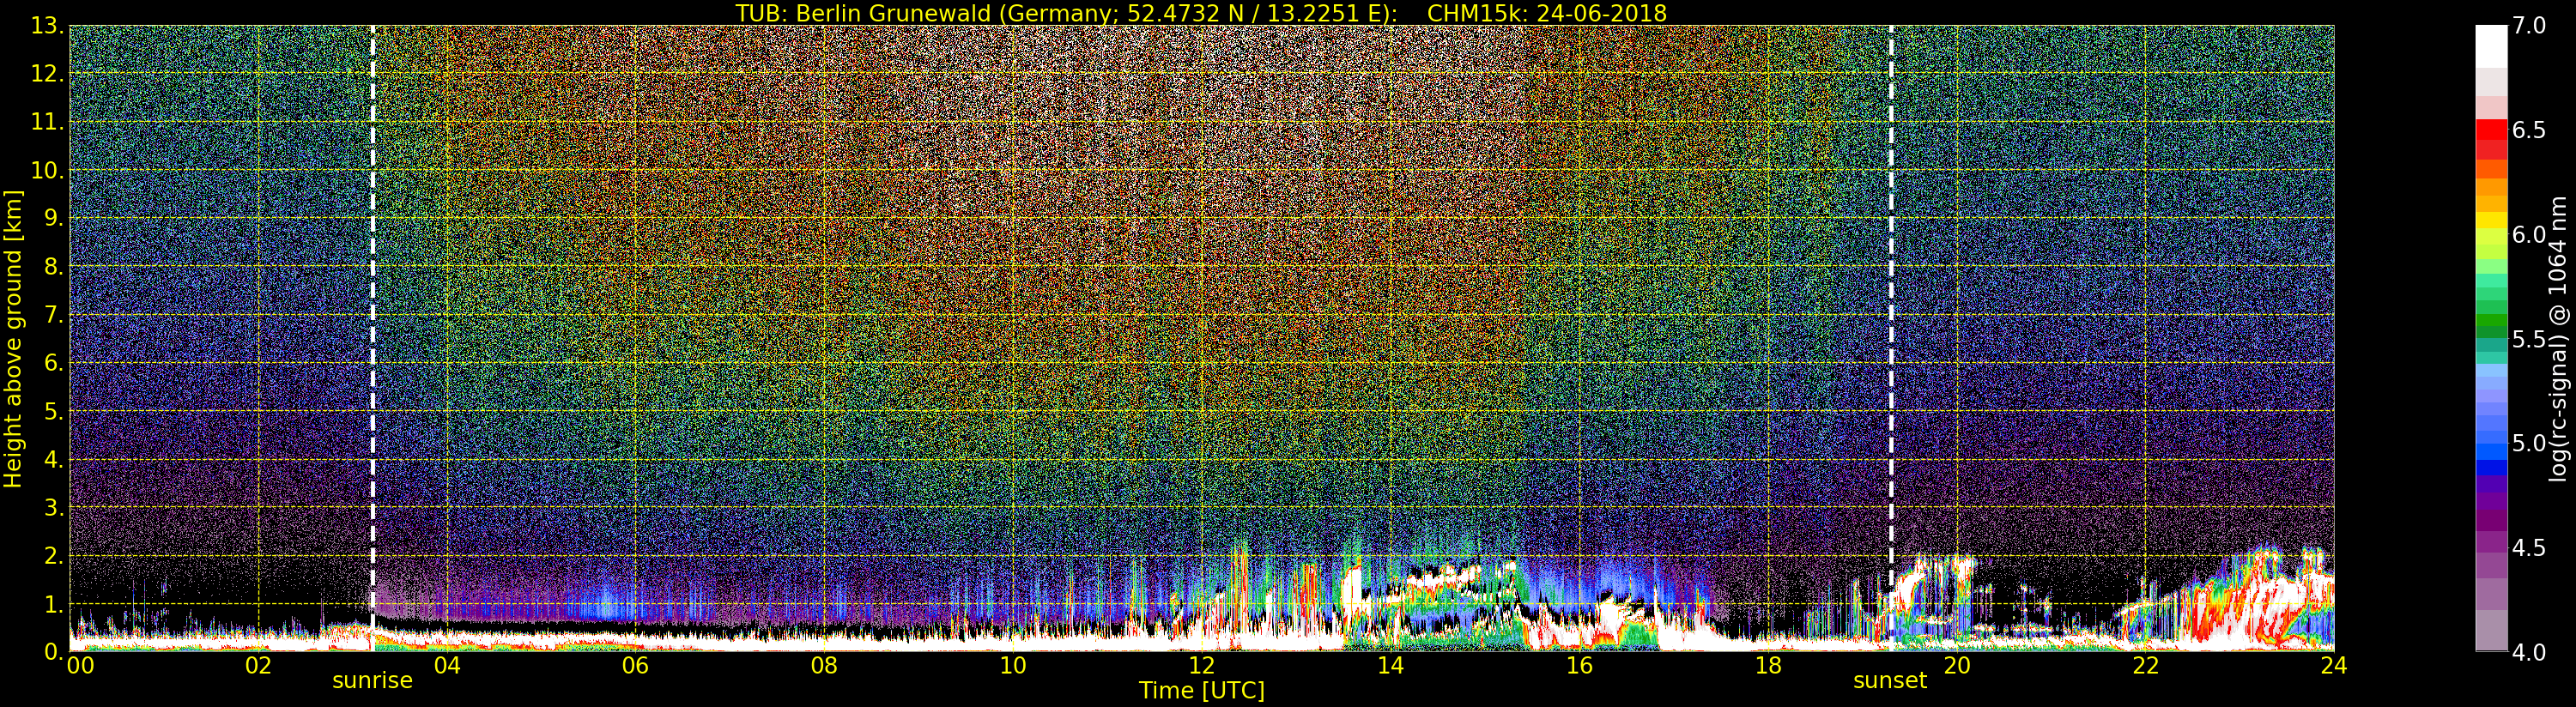This screenshot has height=707, width=2576.
Task: Click the "sunrise" text label below the axis
Action: point(372,681)
